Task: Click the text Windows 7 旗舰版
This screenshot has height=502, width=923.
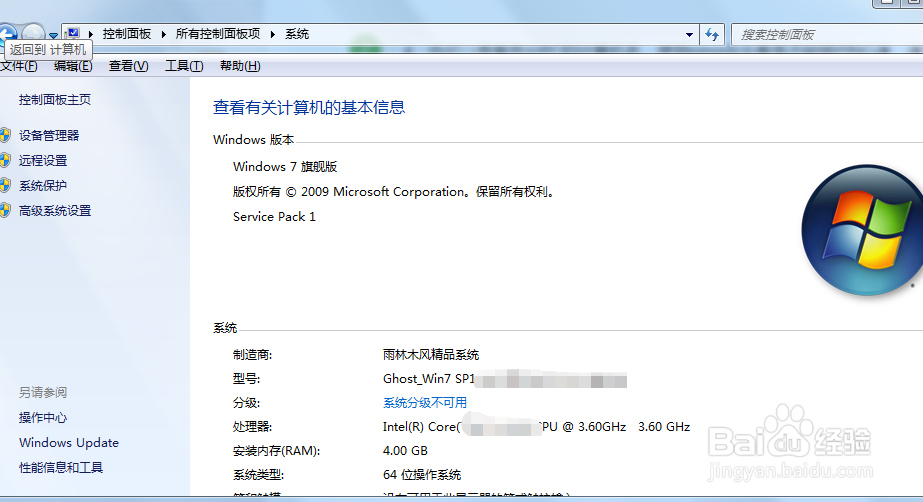Action: (x=285, y=167)
